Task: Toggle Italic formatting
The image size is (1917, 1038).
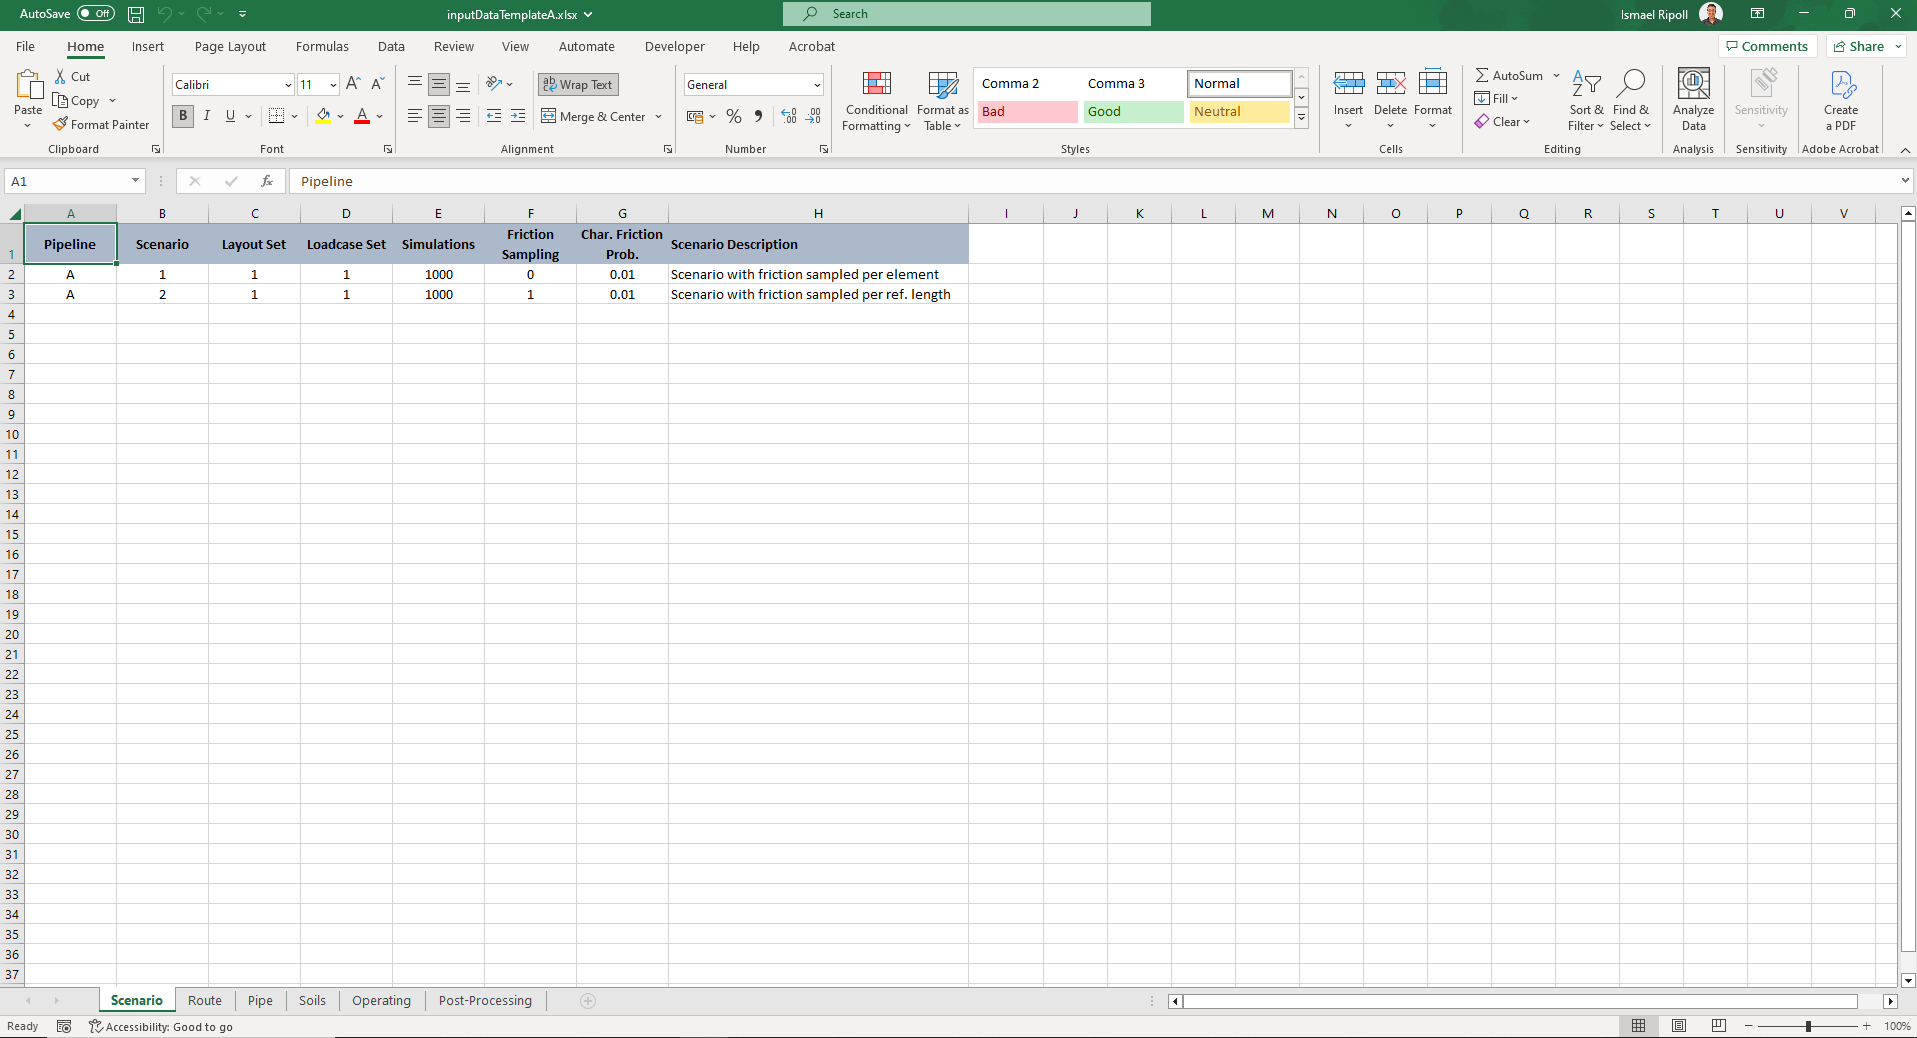Action: (x=206, y=115)
